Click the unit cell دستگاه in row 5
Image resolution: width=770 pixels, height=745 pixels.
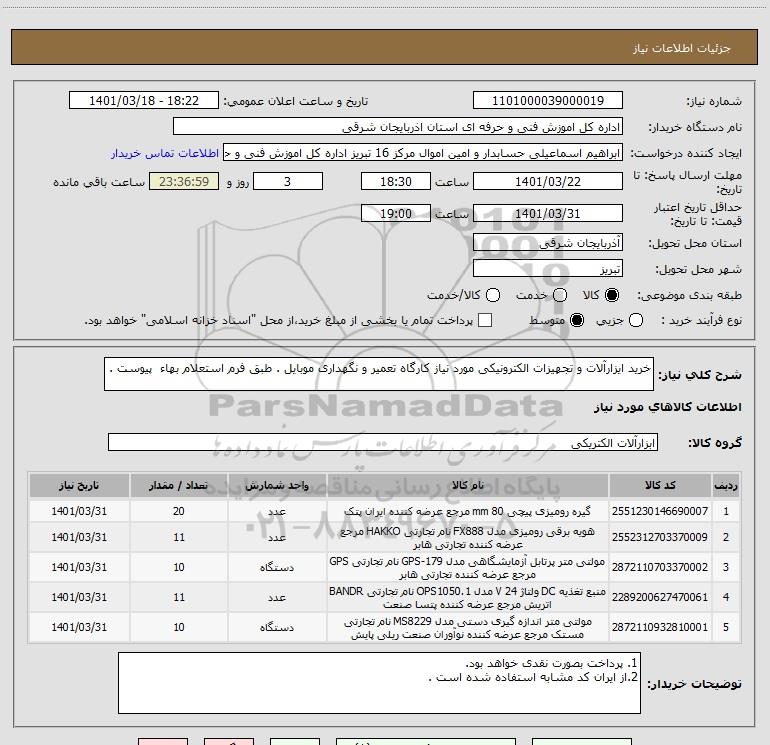tap(277, 627)
